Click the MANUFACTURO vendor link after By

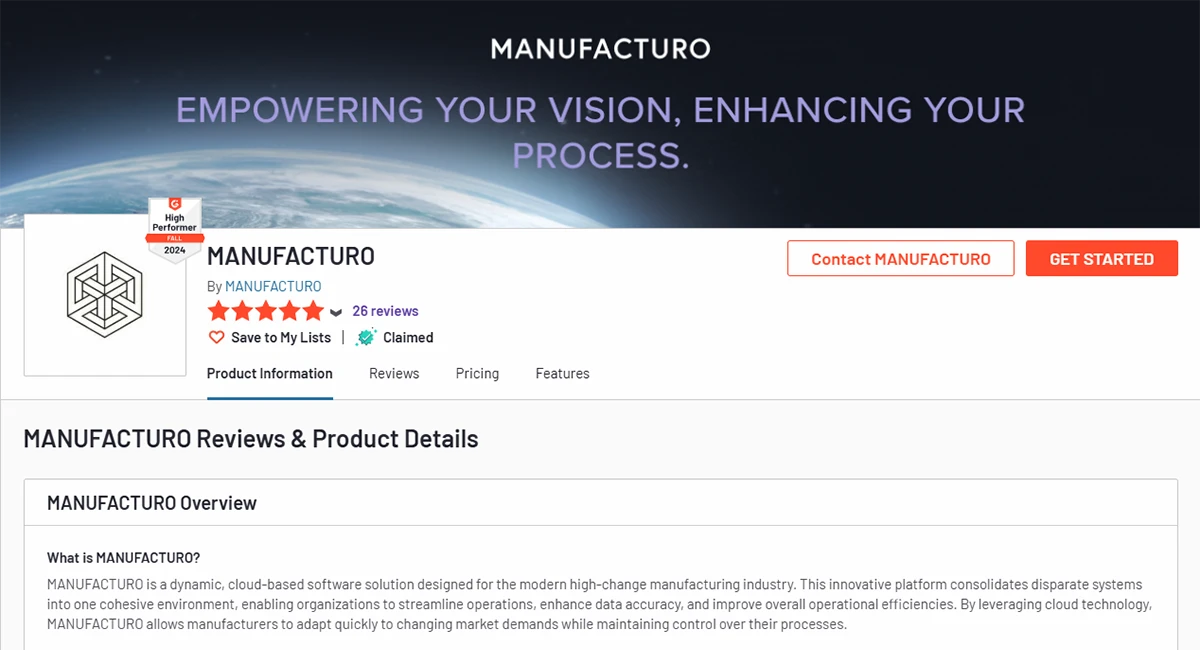point(273,286)
